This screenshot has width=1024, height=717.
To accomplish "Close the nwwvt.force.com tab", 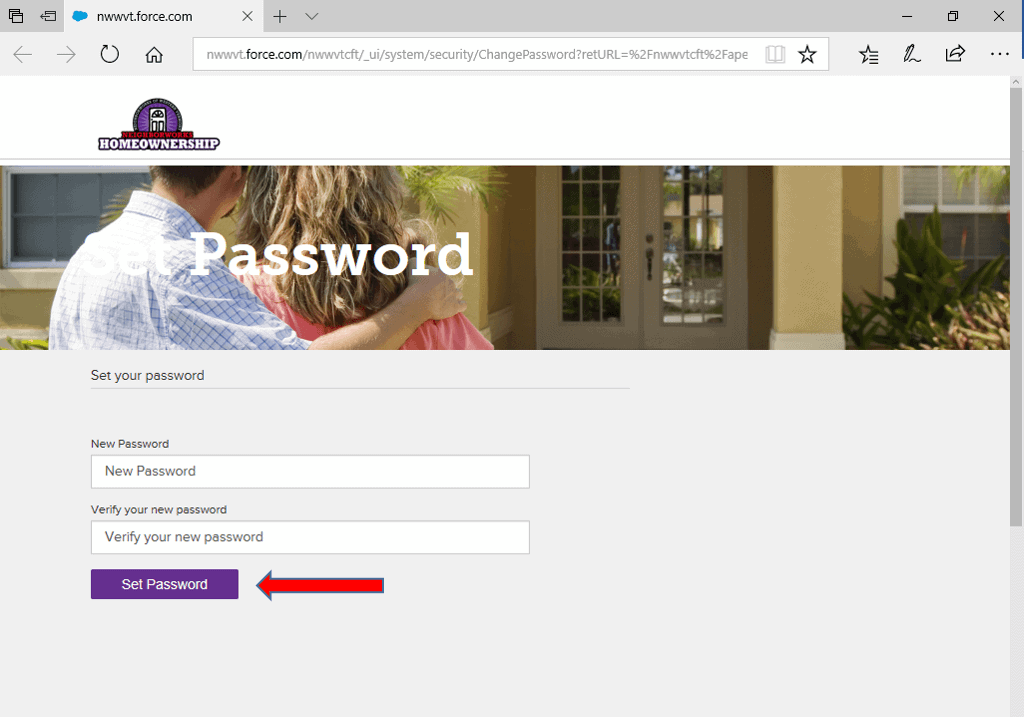I will pyautogui.click(x=248, y=16).
